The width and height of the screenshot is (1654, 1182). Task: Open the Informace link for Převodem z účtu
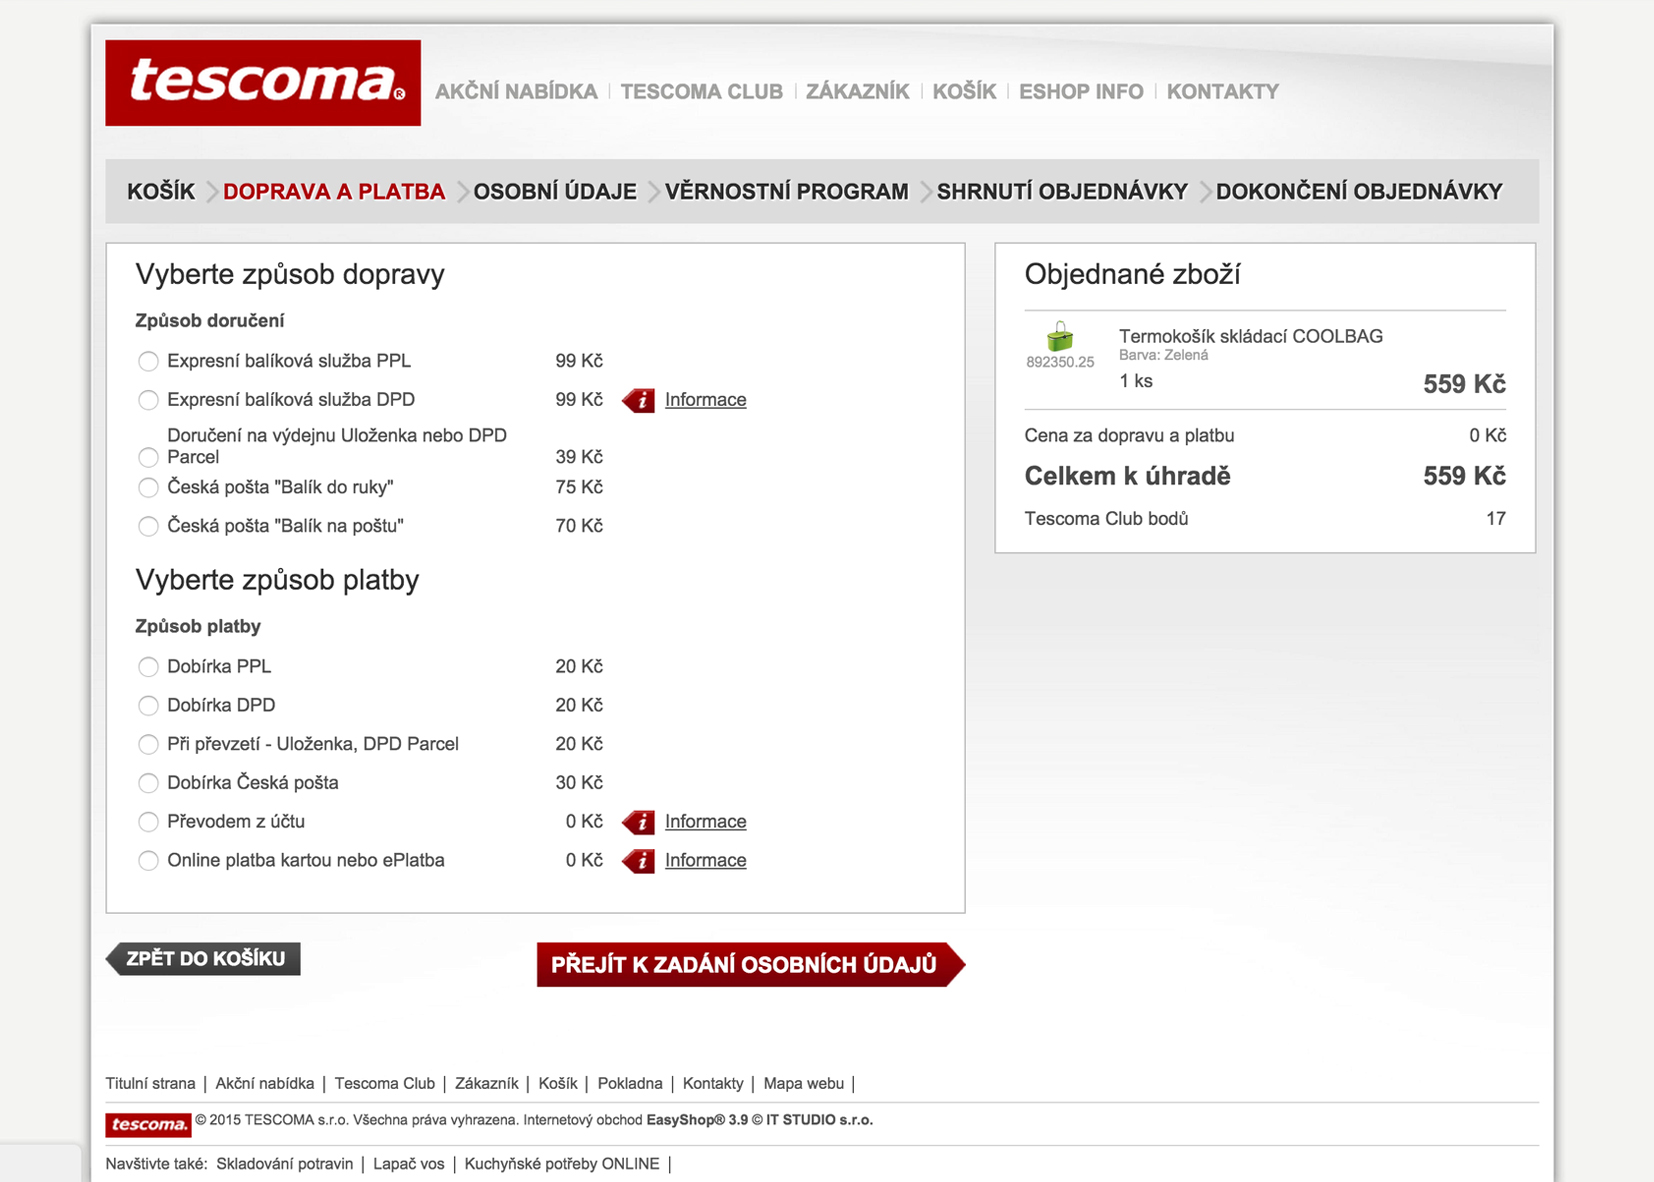click(705, 822)
